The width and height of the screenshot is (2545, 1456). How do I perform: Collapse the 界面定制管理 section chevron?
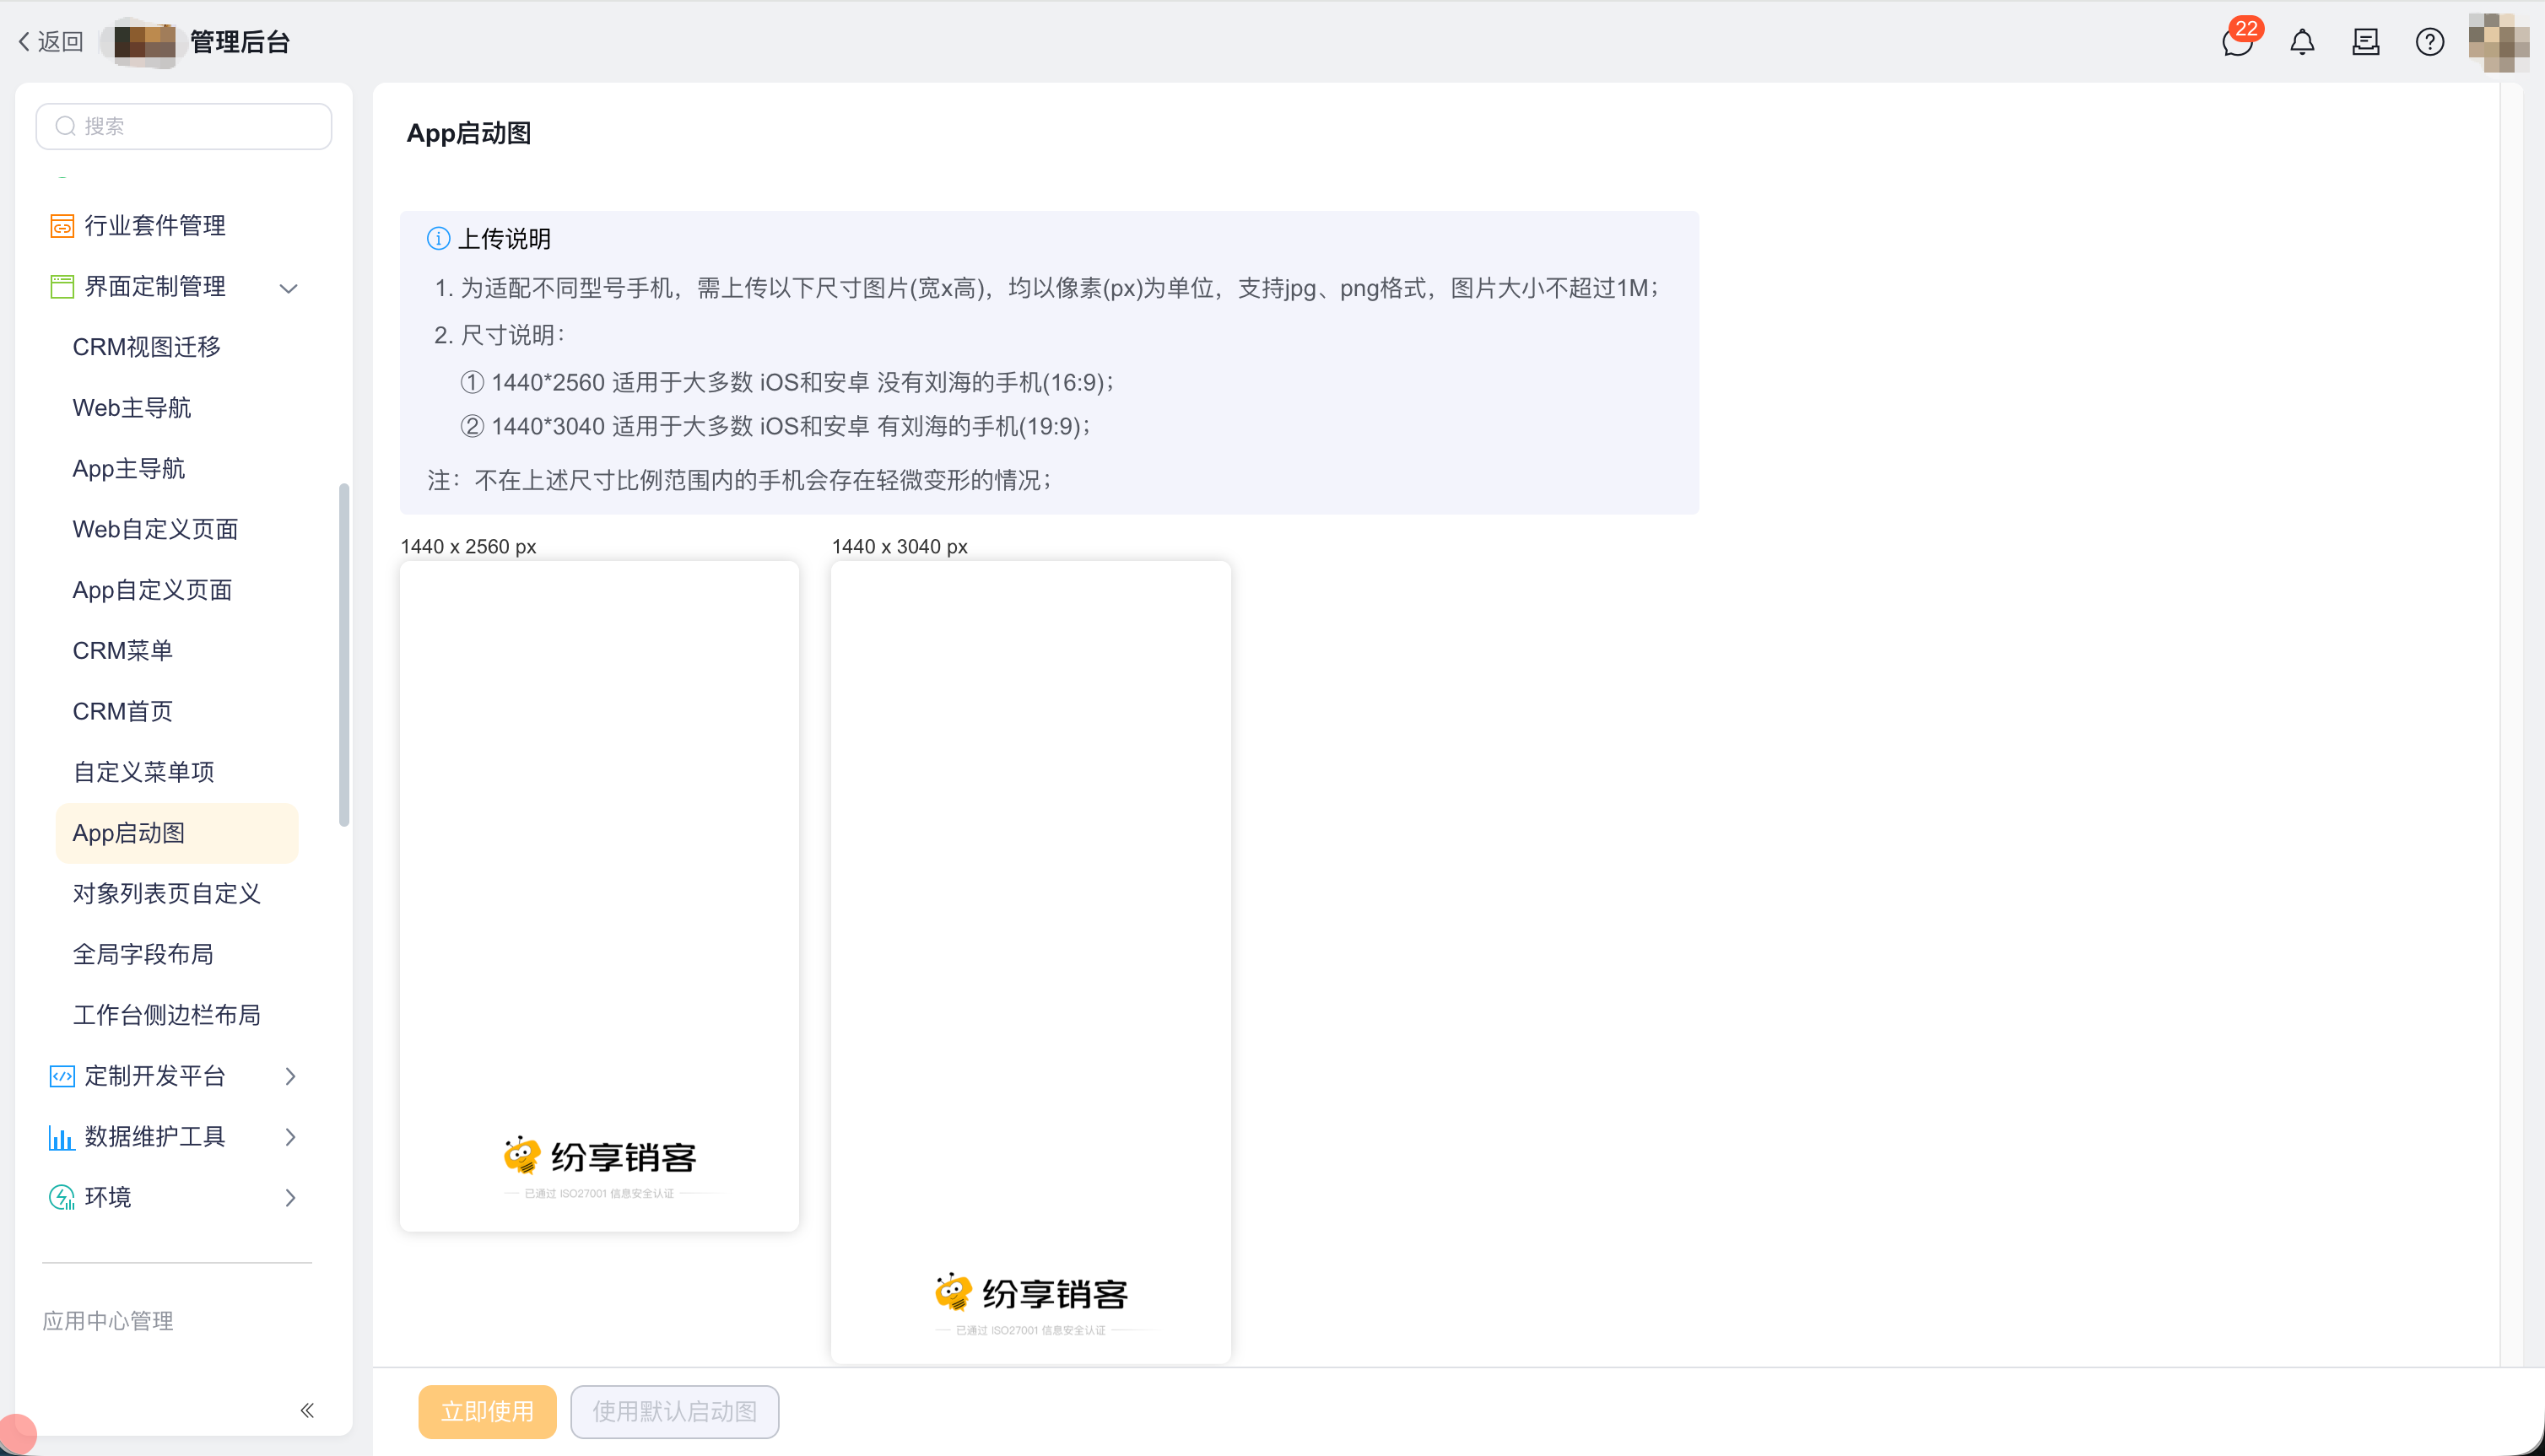289,289
